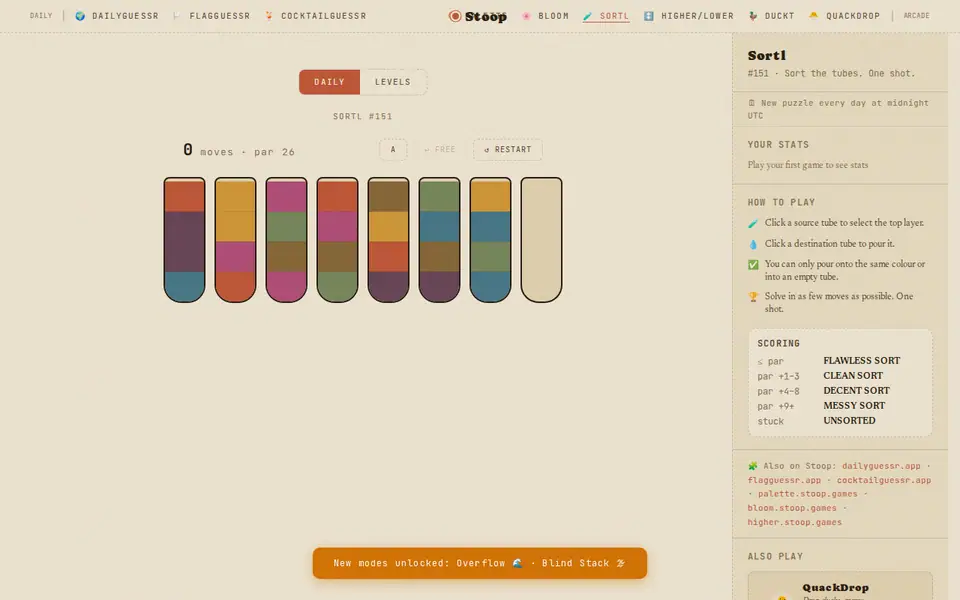Click the Sortl sidebar title
The image size is (960, 600).
pyautogui.click(x=767, y=55)
